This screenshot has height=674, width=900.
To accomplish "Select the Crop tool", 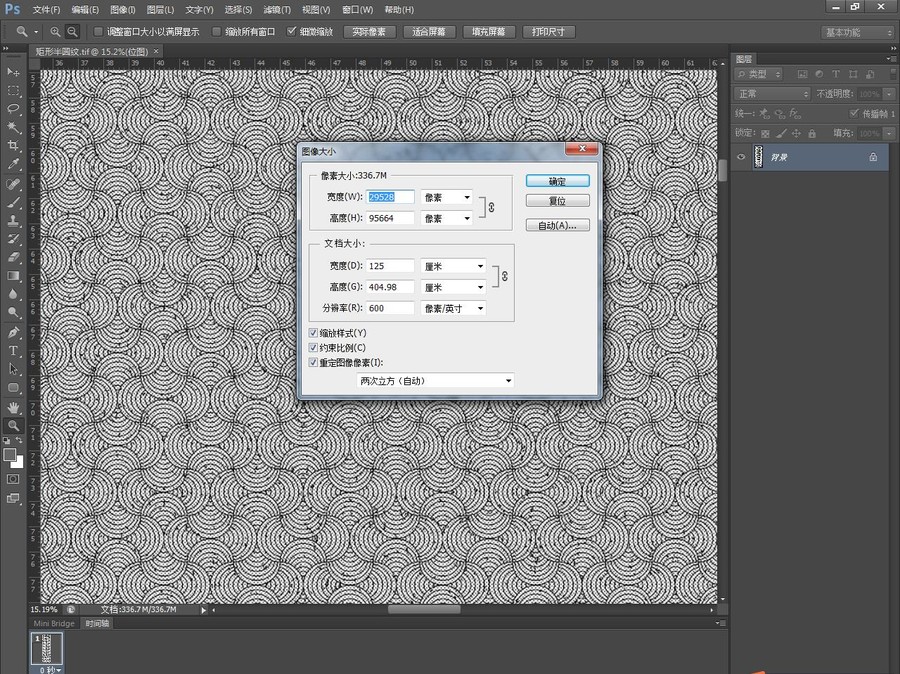I will pos(13,146).
